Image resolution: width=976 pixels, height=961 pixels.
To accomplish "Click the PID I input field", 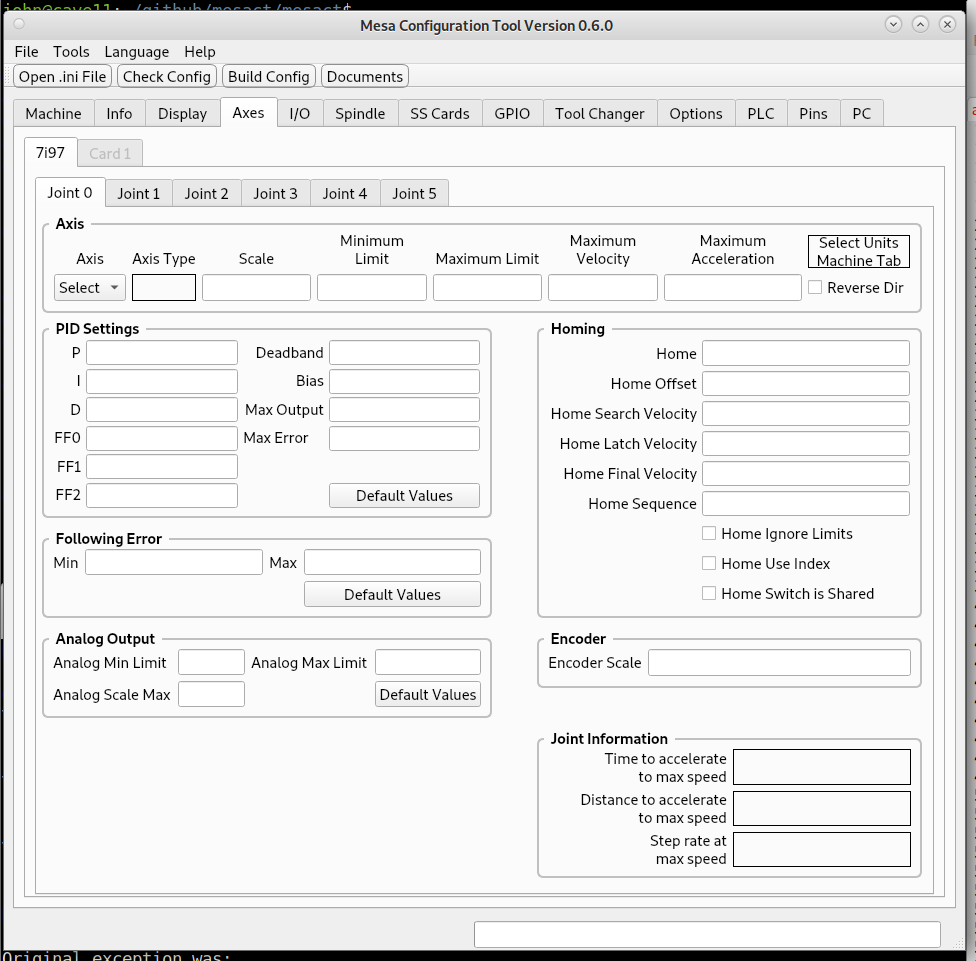I will (162, 381).
